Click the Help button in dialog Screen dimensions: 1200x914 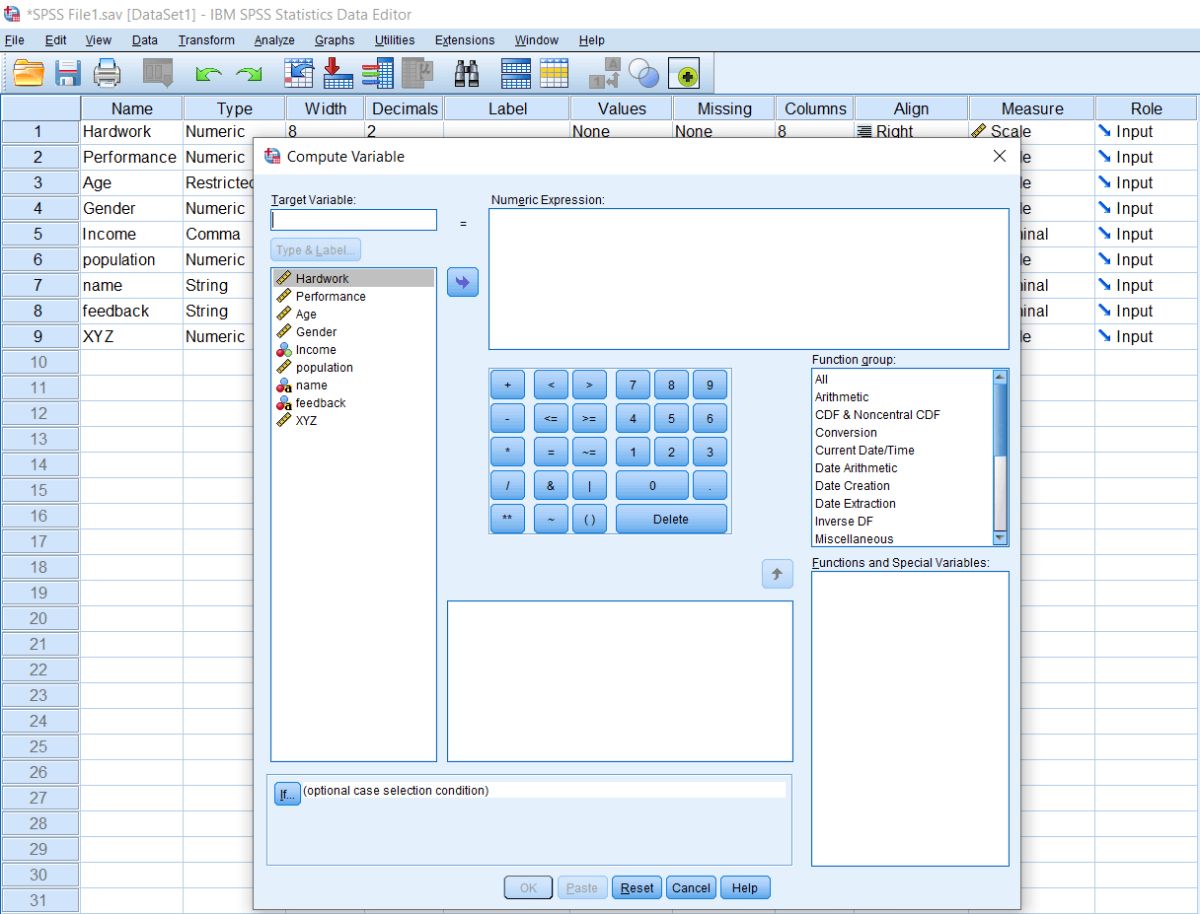click(x=745, y=888)
